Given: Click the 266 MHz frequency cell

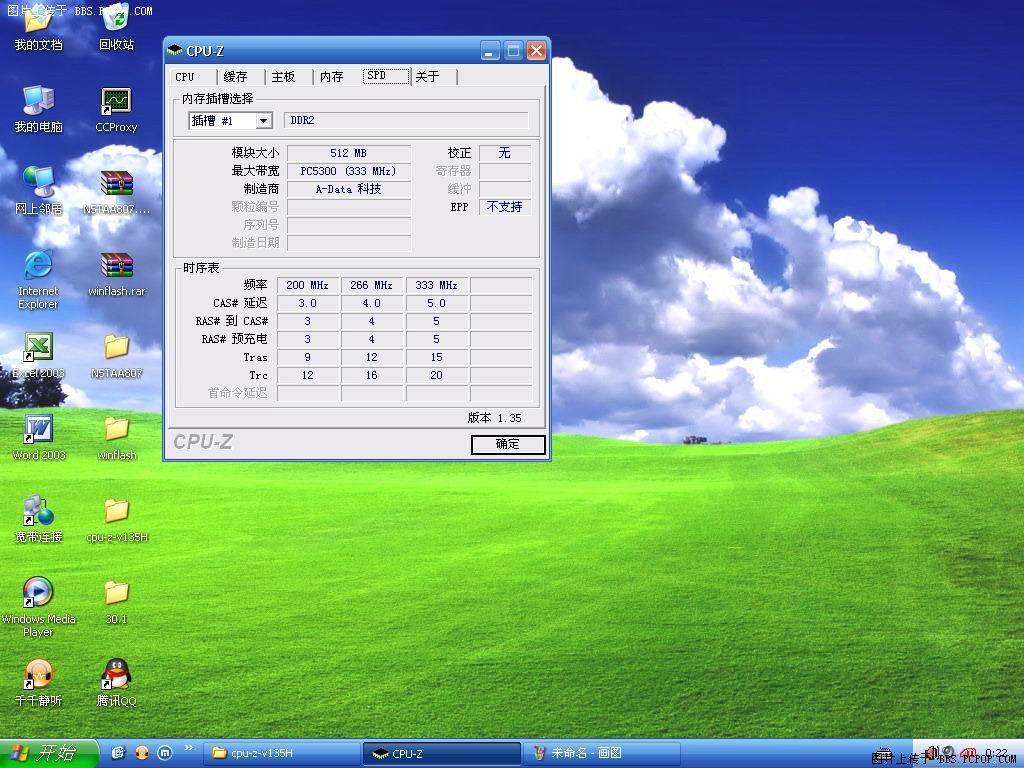Looking at the screenshot, I should pos(372,285).
